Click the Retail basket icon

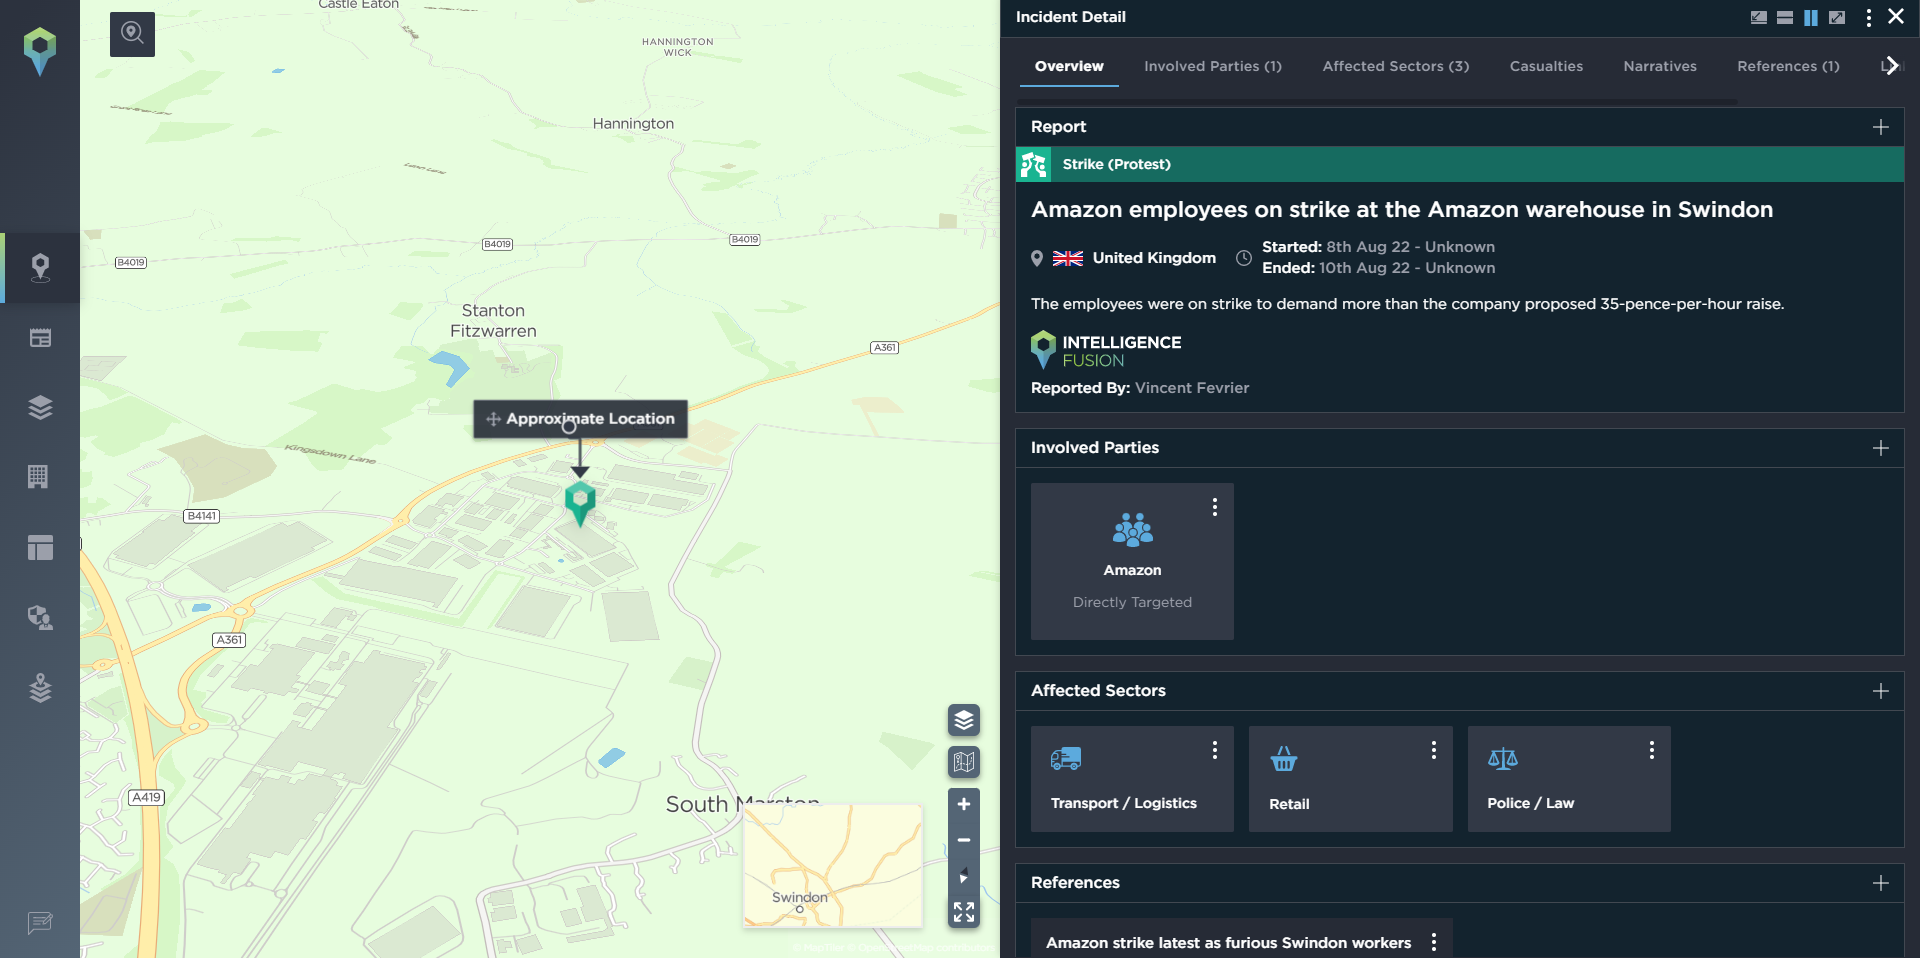[x=1284, y=759]
